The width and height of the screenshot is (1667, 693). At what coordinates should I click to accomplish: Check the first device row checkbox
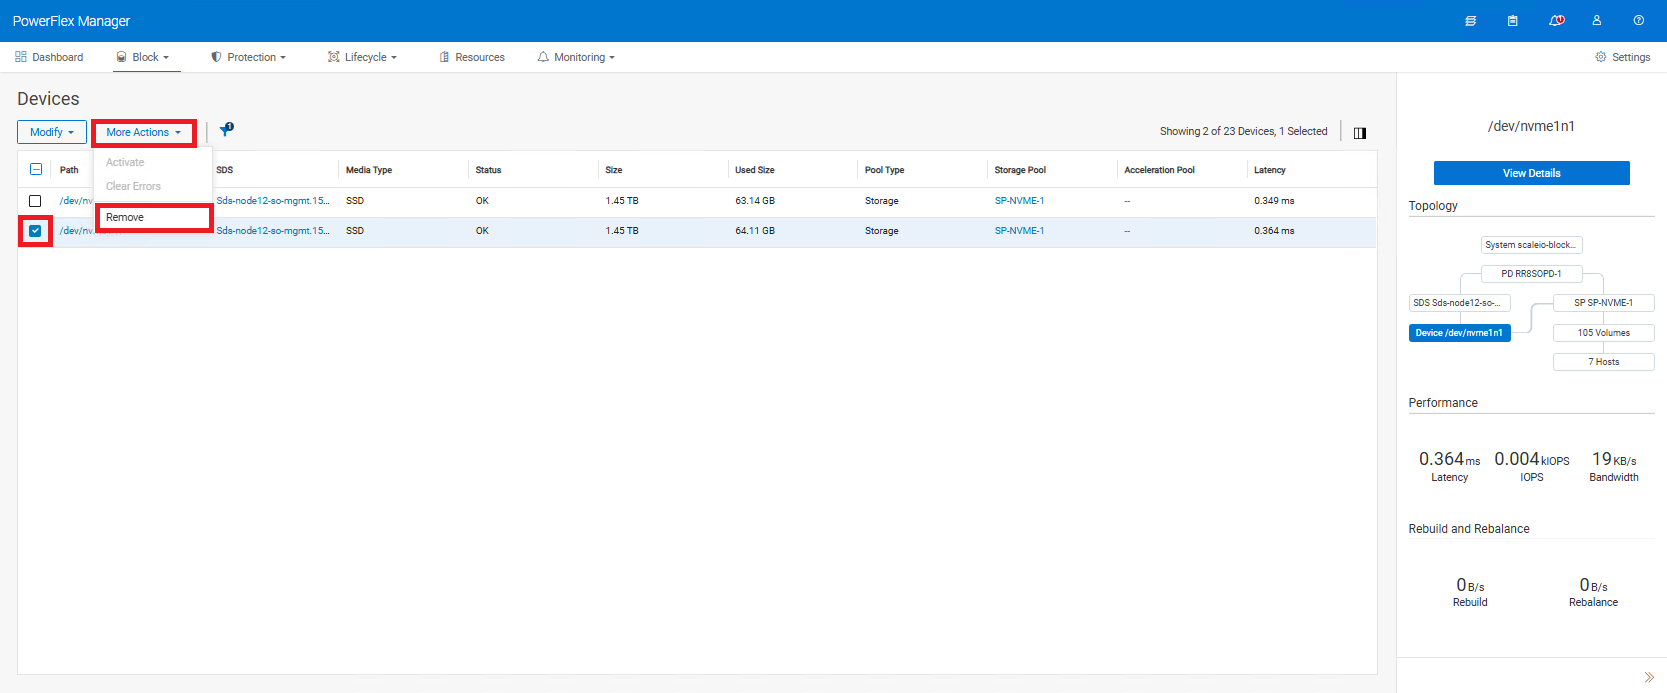[x=35, y=201]
